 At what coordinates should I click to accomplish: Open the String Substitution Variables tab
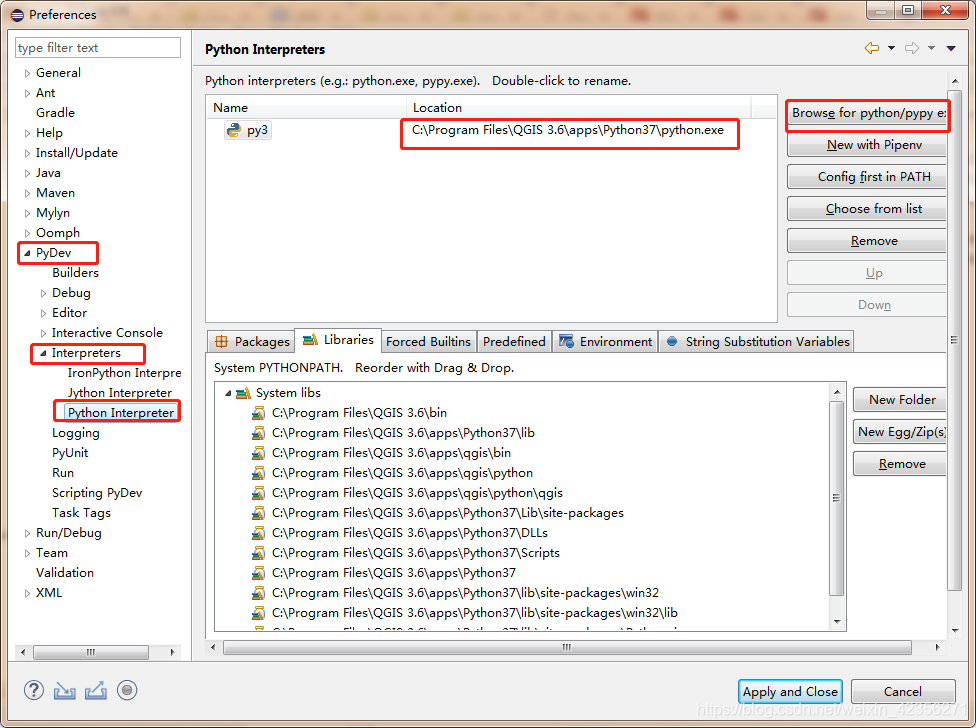[757, 342]
